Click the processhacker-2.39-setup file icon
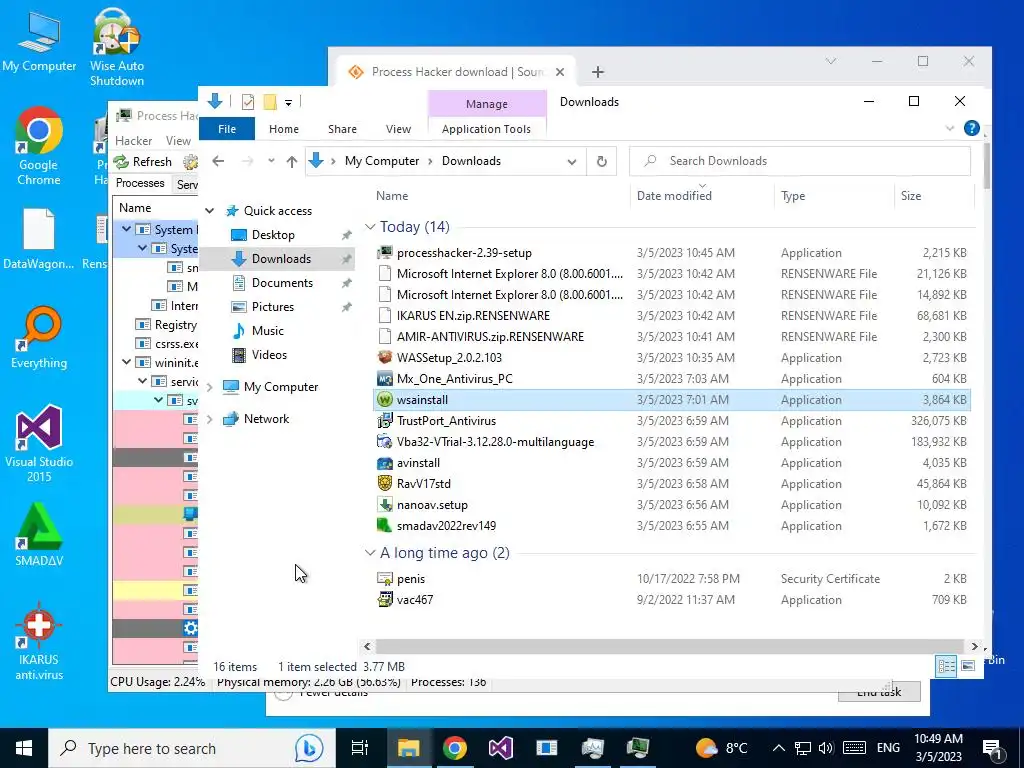Viewport: 1024px width, 768px height. 385,253
